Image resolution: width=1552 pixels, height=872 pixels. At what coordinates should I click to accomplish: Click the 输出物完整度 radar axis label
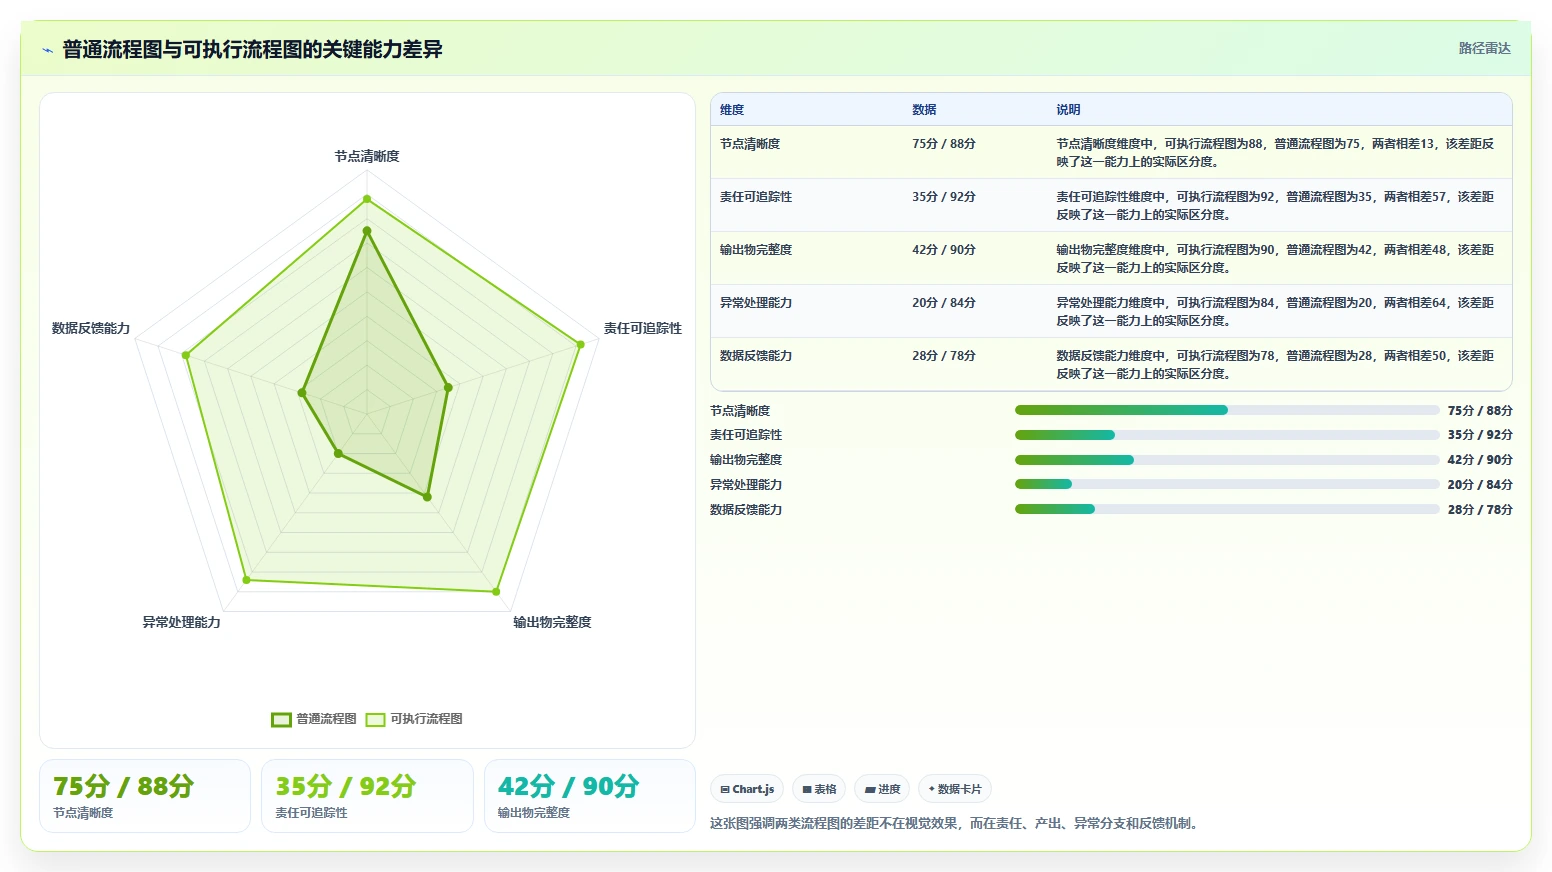(x=552, y=622)
